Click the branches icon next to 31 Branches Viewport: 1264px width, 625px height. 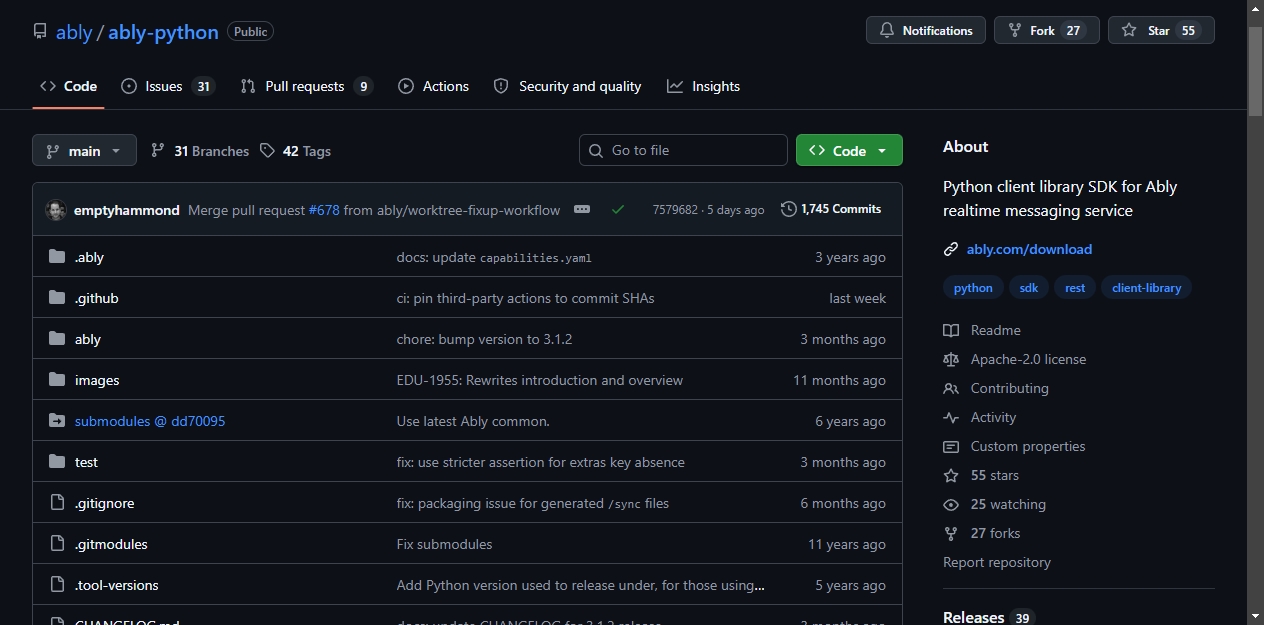(x=158, y=151)
